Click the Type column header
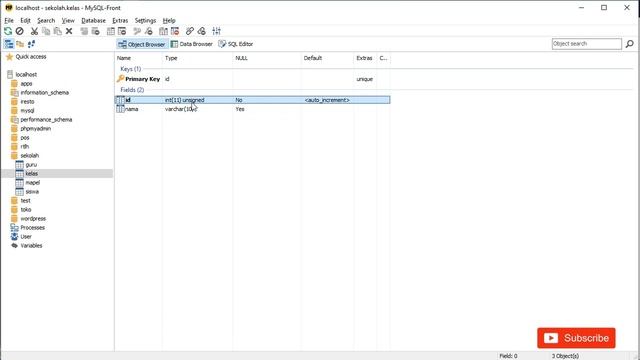 click(x=198, y=58)
